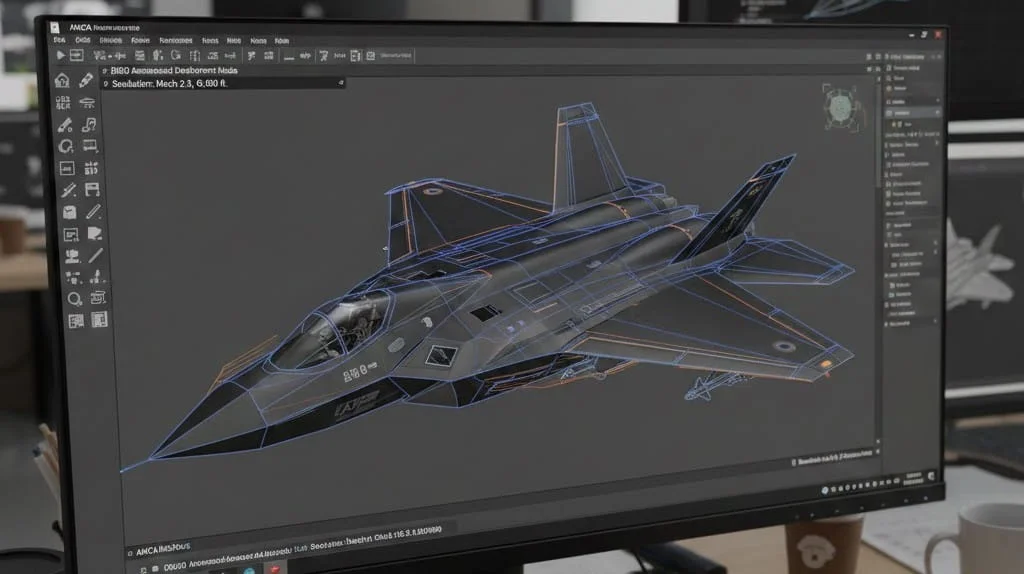Screen dimensions: 1024x574
Task: Select the tag label icon in the palette
Action: coord(95,233)
